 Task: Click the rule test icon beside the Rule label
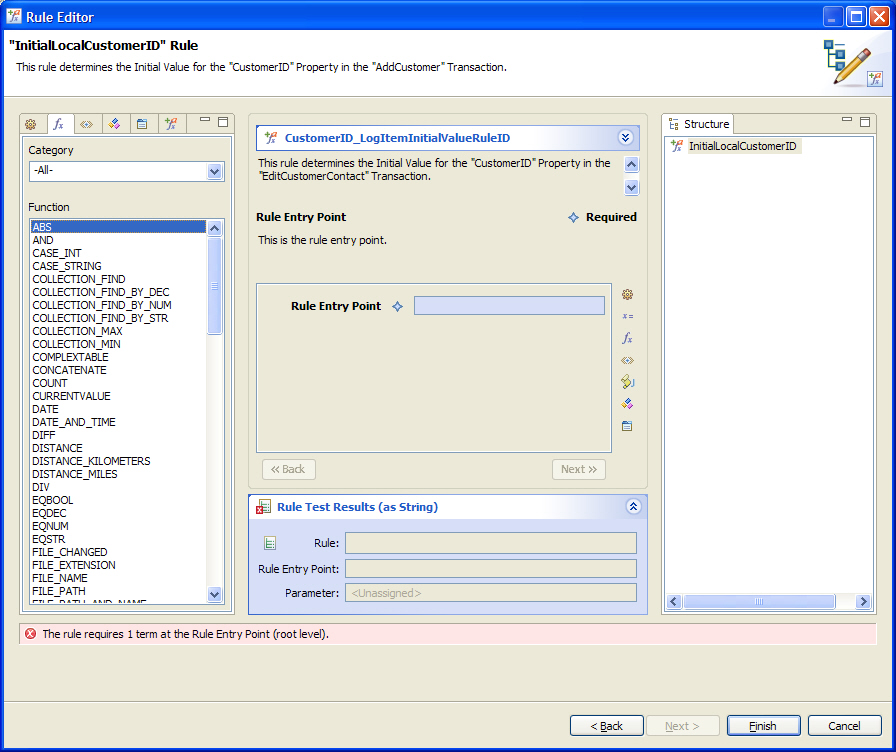(270, 543)
